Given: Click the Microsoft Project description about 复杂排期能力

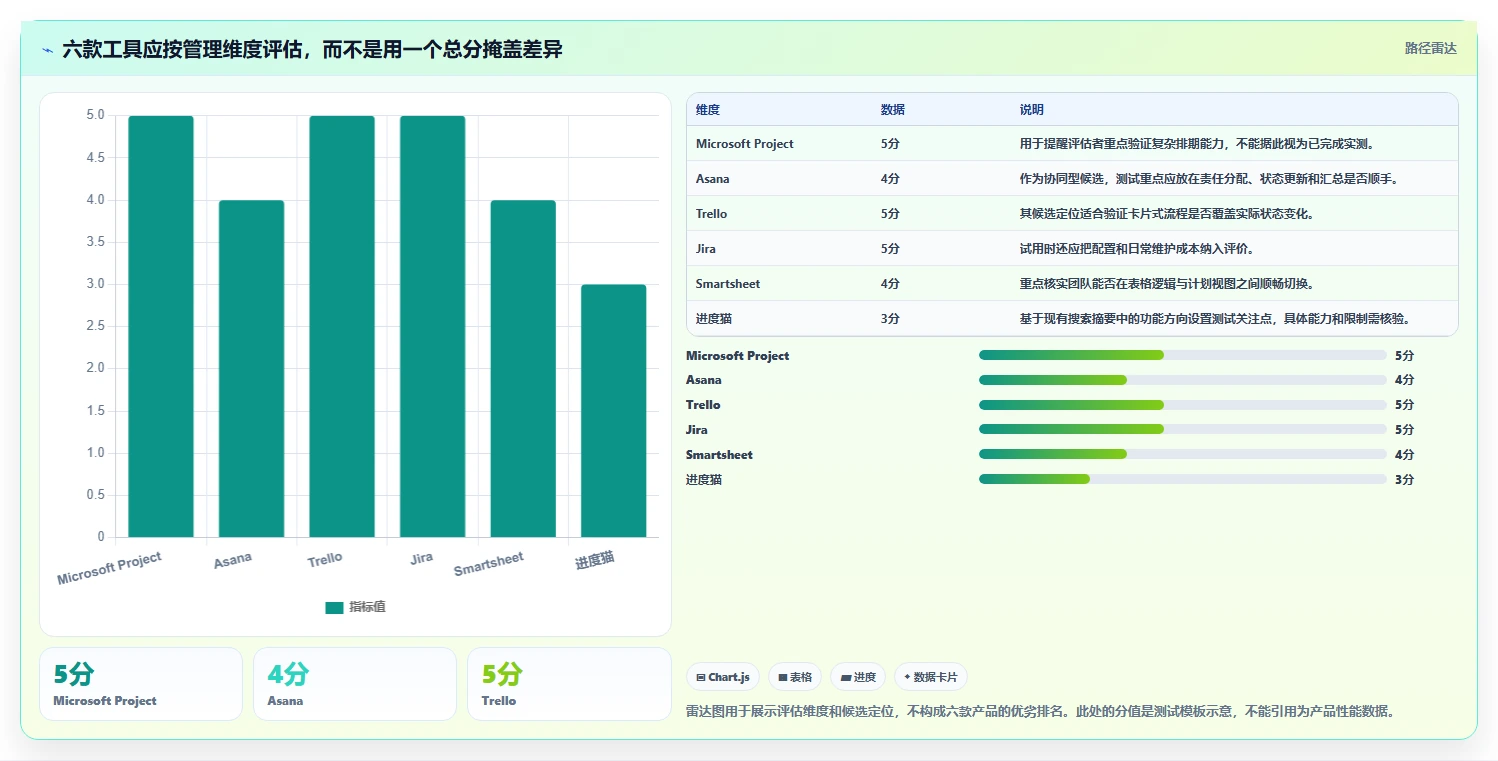Looking at the screenshot, I should (1197, 144).
